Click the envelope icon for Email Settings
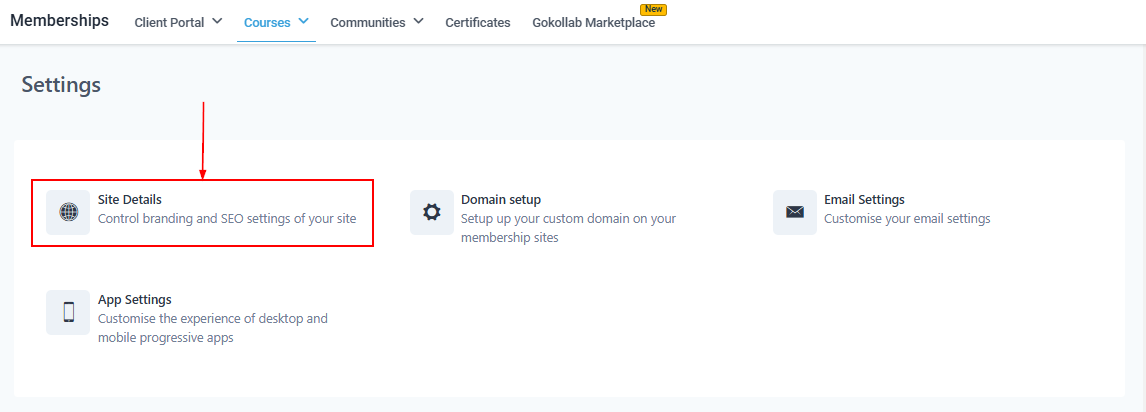Viewport: 1146px width, 412px height. pos(794,212)
